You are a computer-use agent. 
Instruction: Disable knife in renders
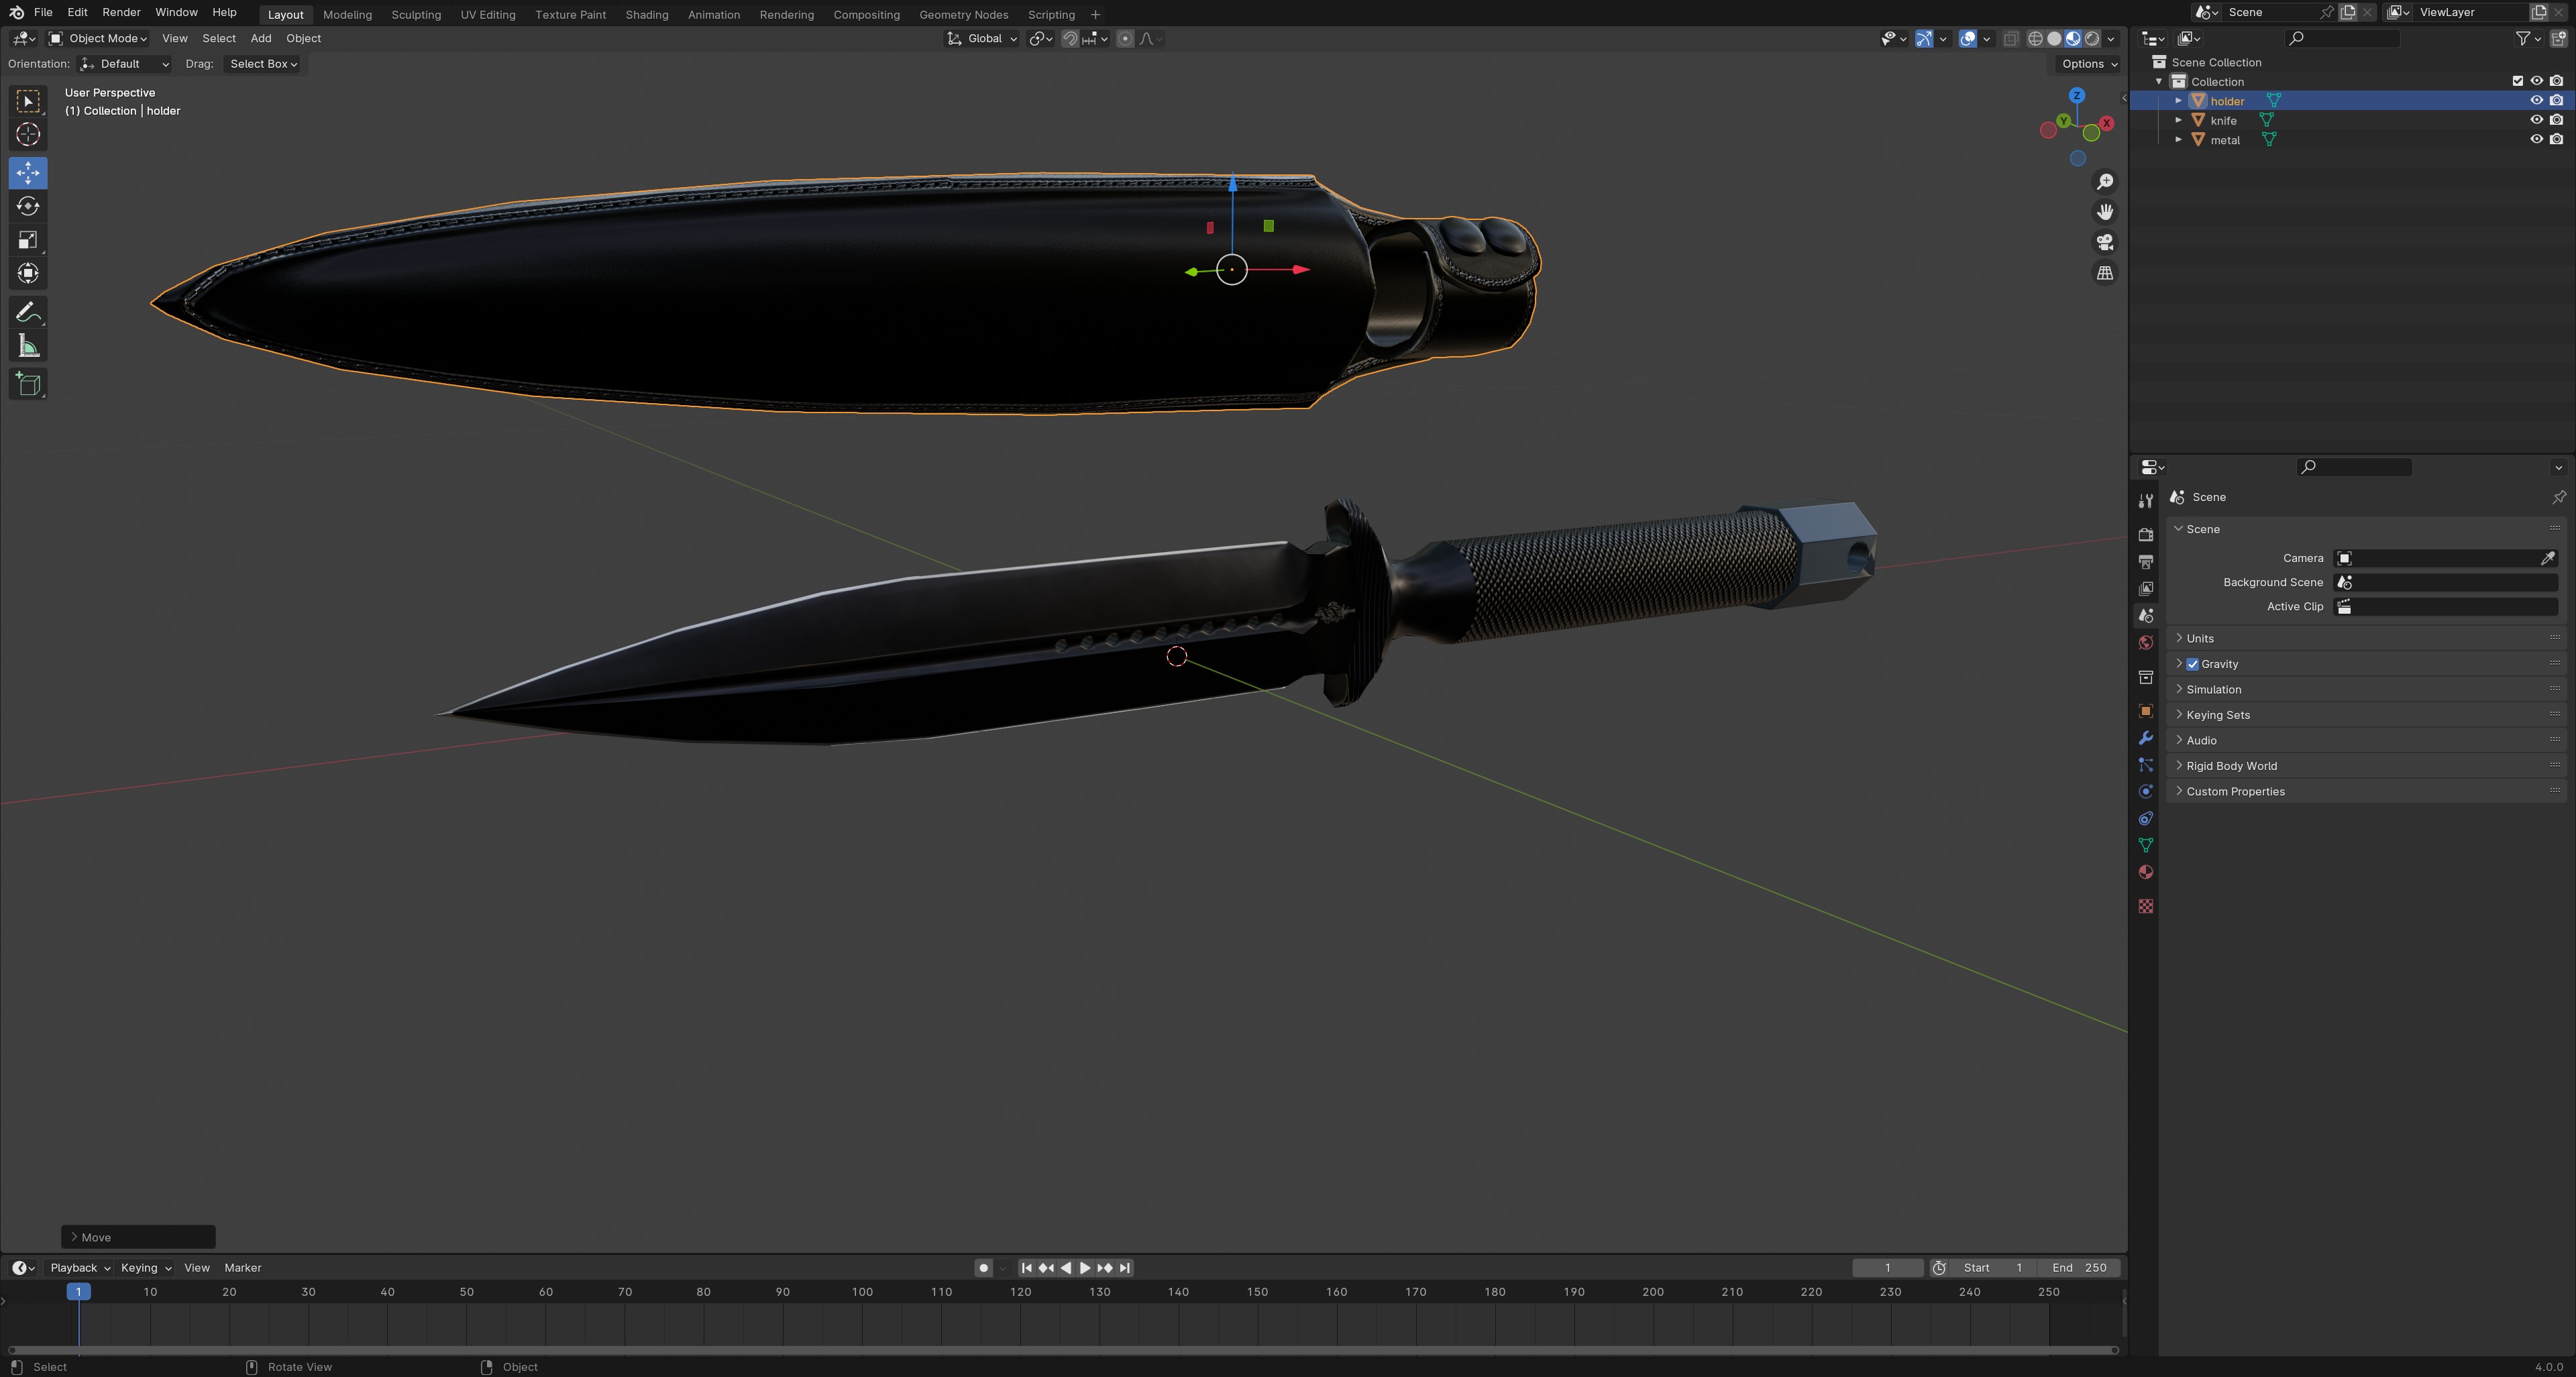coord(2556,120)
